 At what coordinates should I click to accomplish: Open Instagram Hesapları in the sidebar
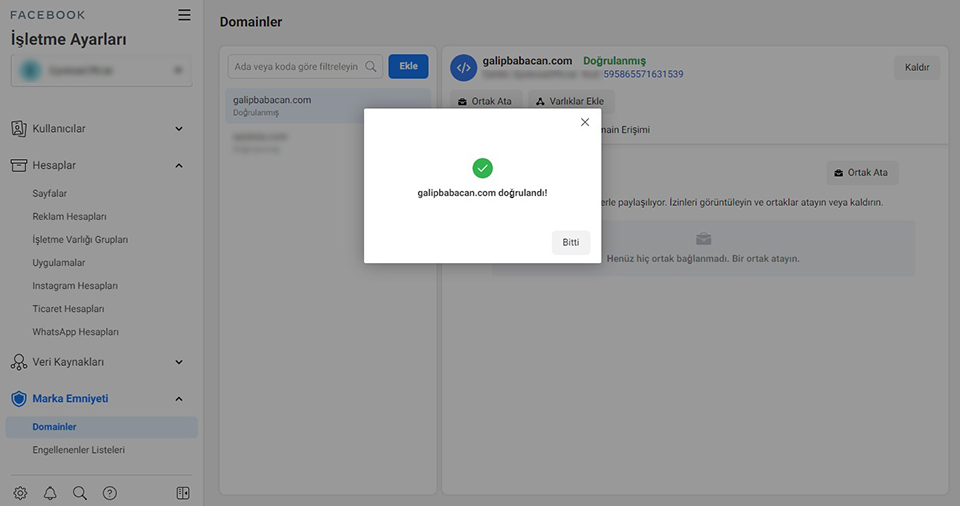pos(75,286)
